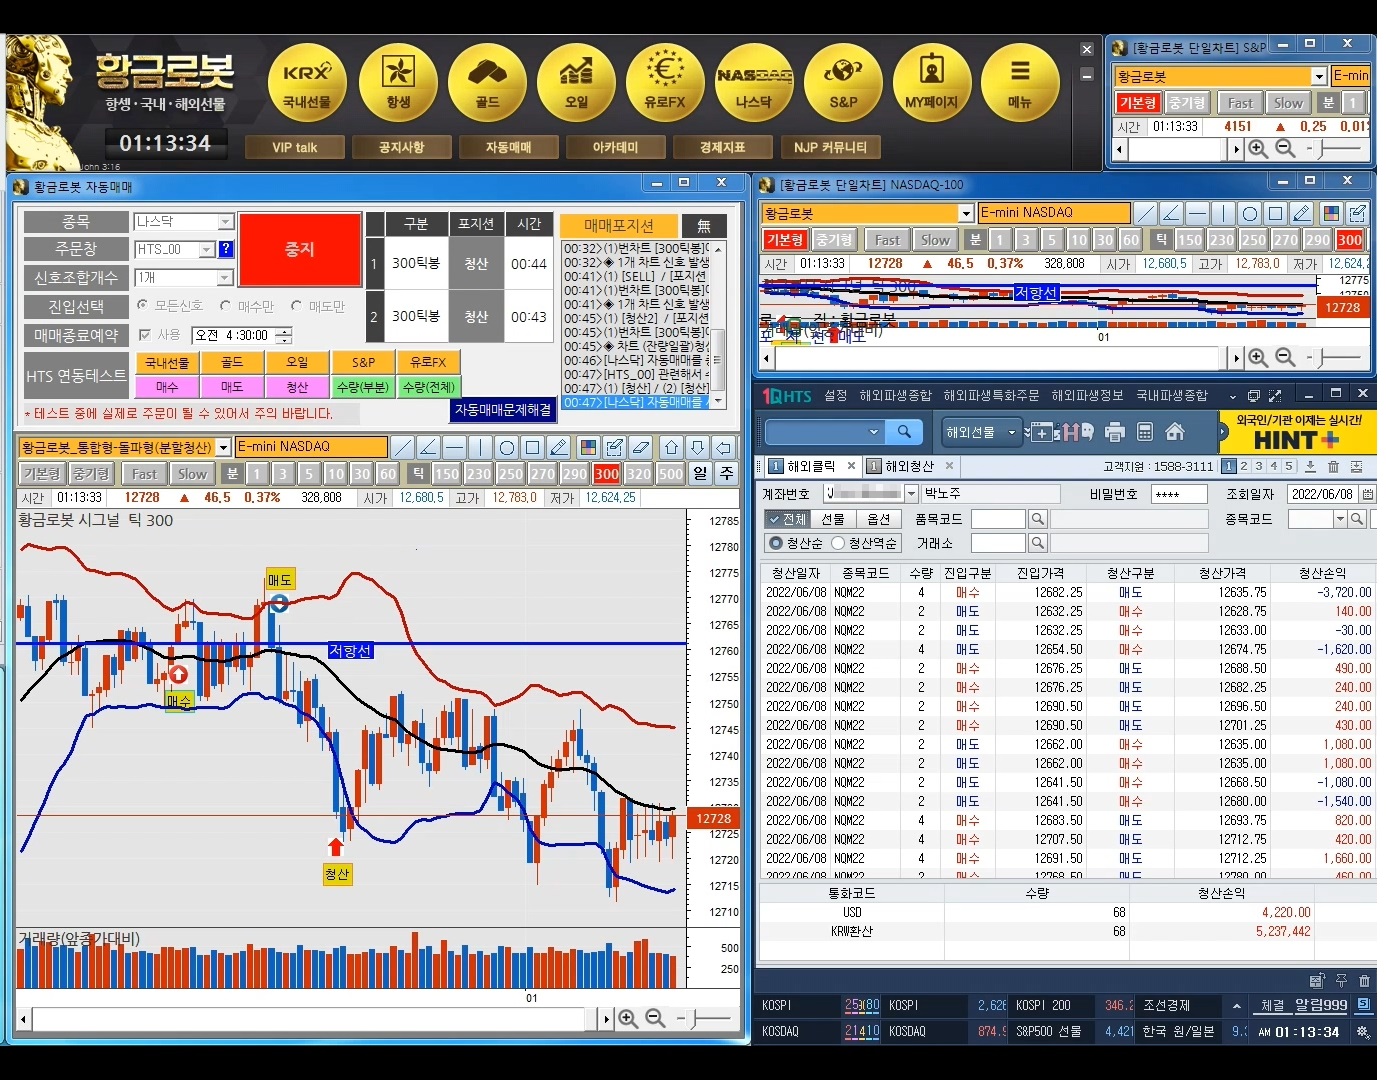The image size is (1386, 1080).
Task: Select the 모든신호 radio button
Action: point(142,305)
